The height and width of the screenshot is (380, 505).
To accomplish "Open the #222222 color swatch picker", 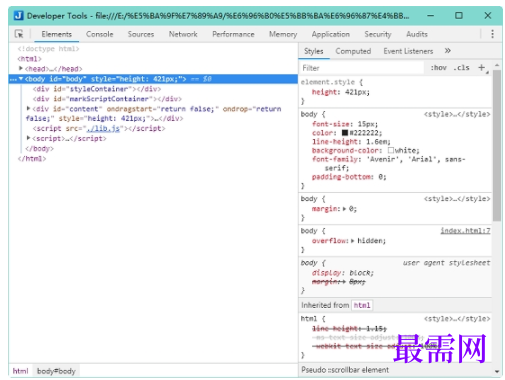I will [x=345, y=133].
